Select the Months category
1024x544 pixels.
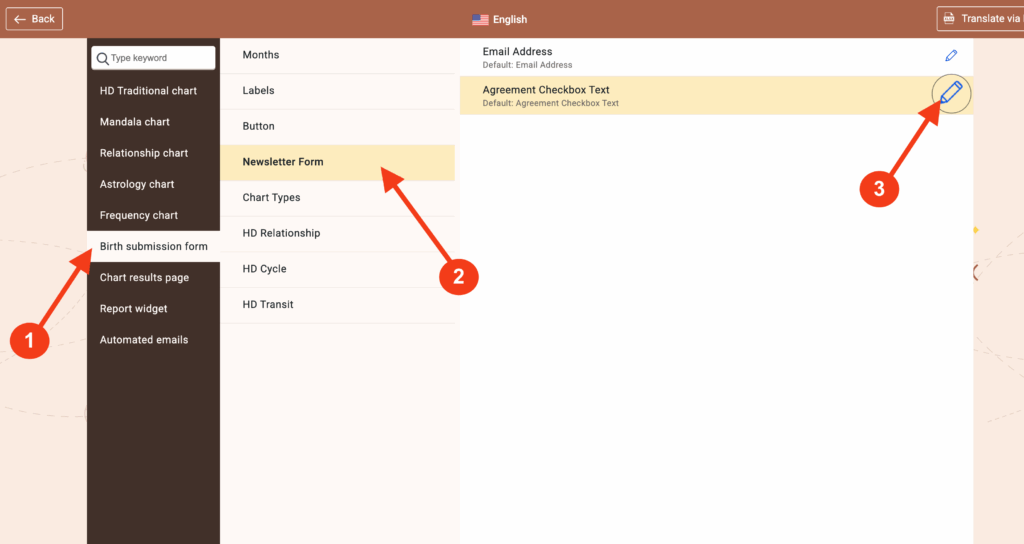click(261, 55)
